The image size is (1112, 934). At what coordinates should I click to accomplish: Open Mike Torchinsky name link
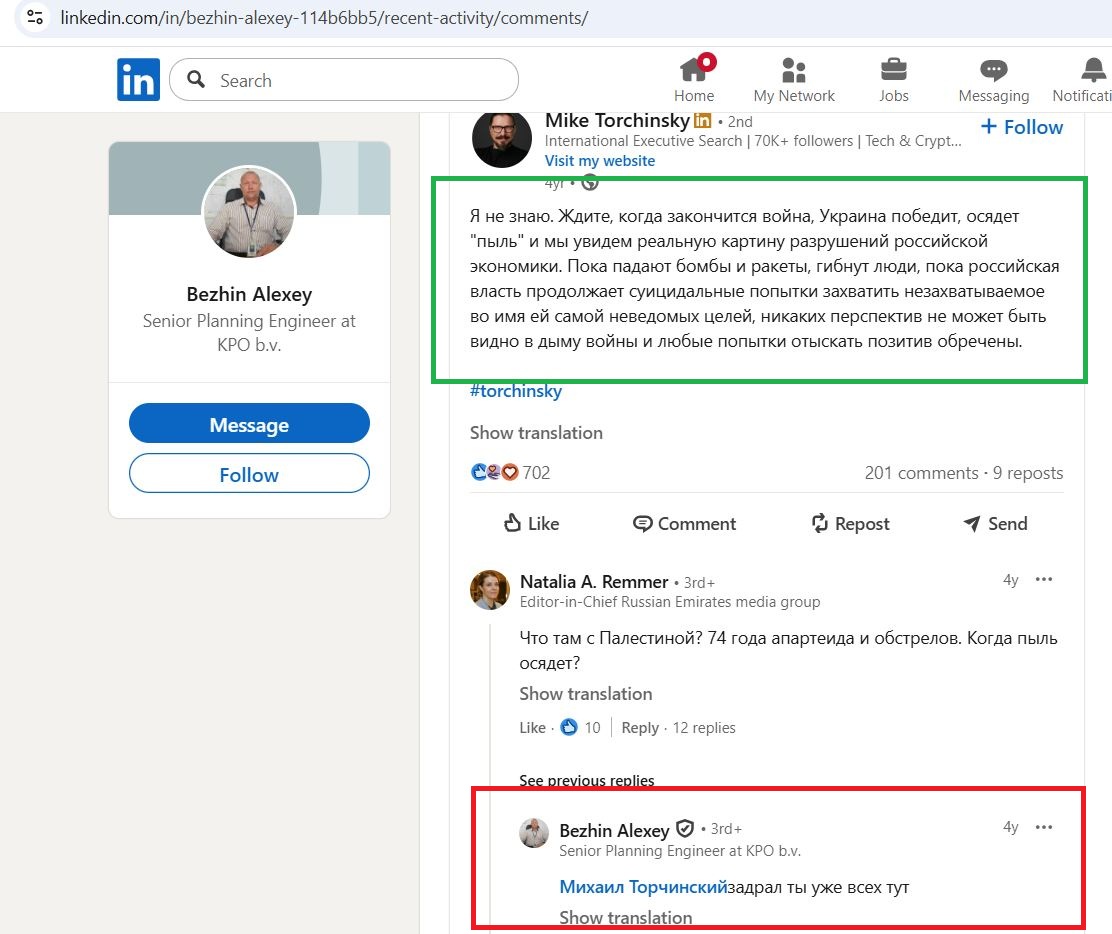click(x=617, y=121)
